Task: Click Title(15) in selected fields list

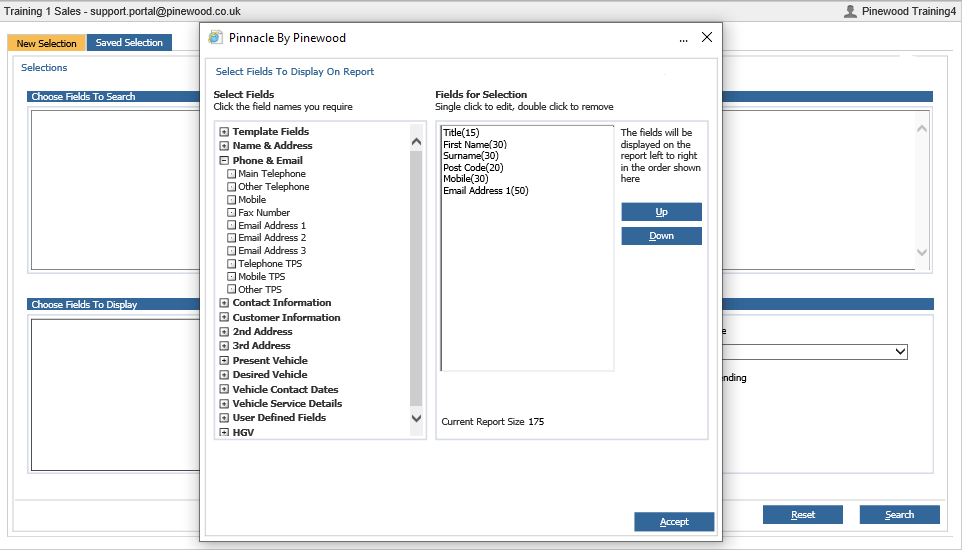Action: coord(461,133)
